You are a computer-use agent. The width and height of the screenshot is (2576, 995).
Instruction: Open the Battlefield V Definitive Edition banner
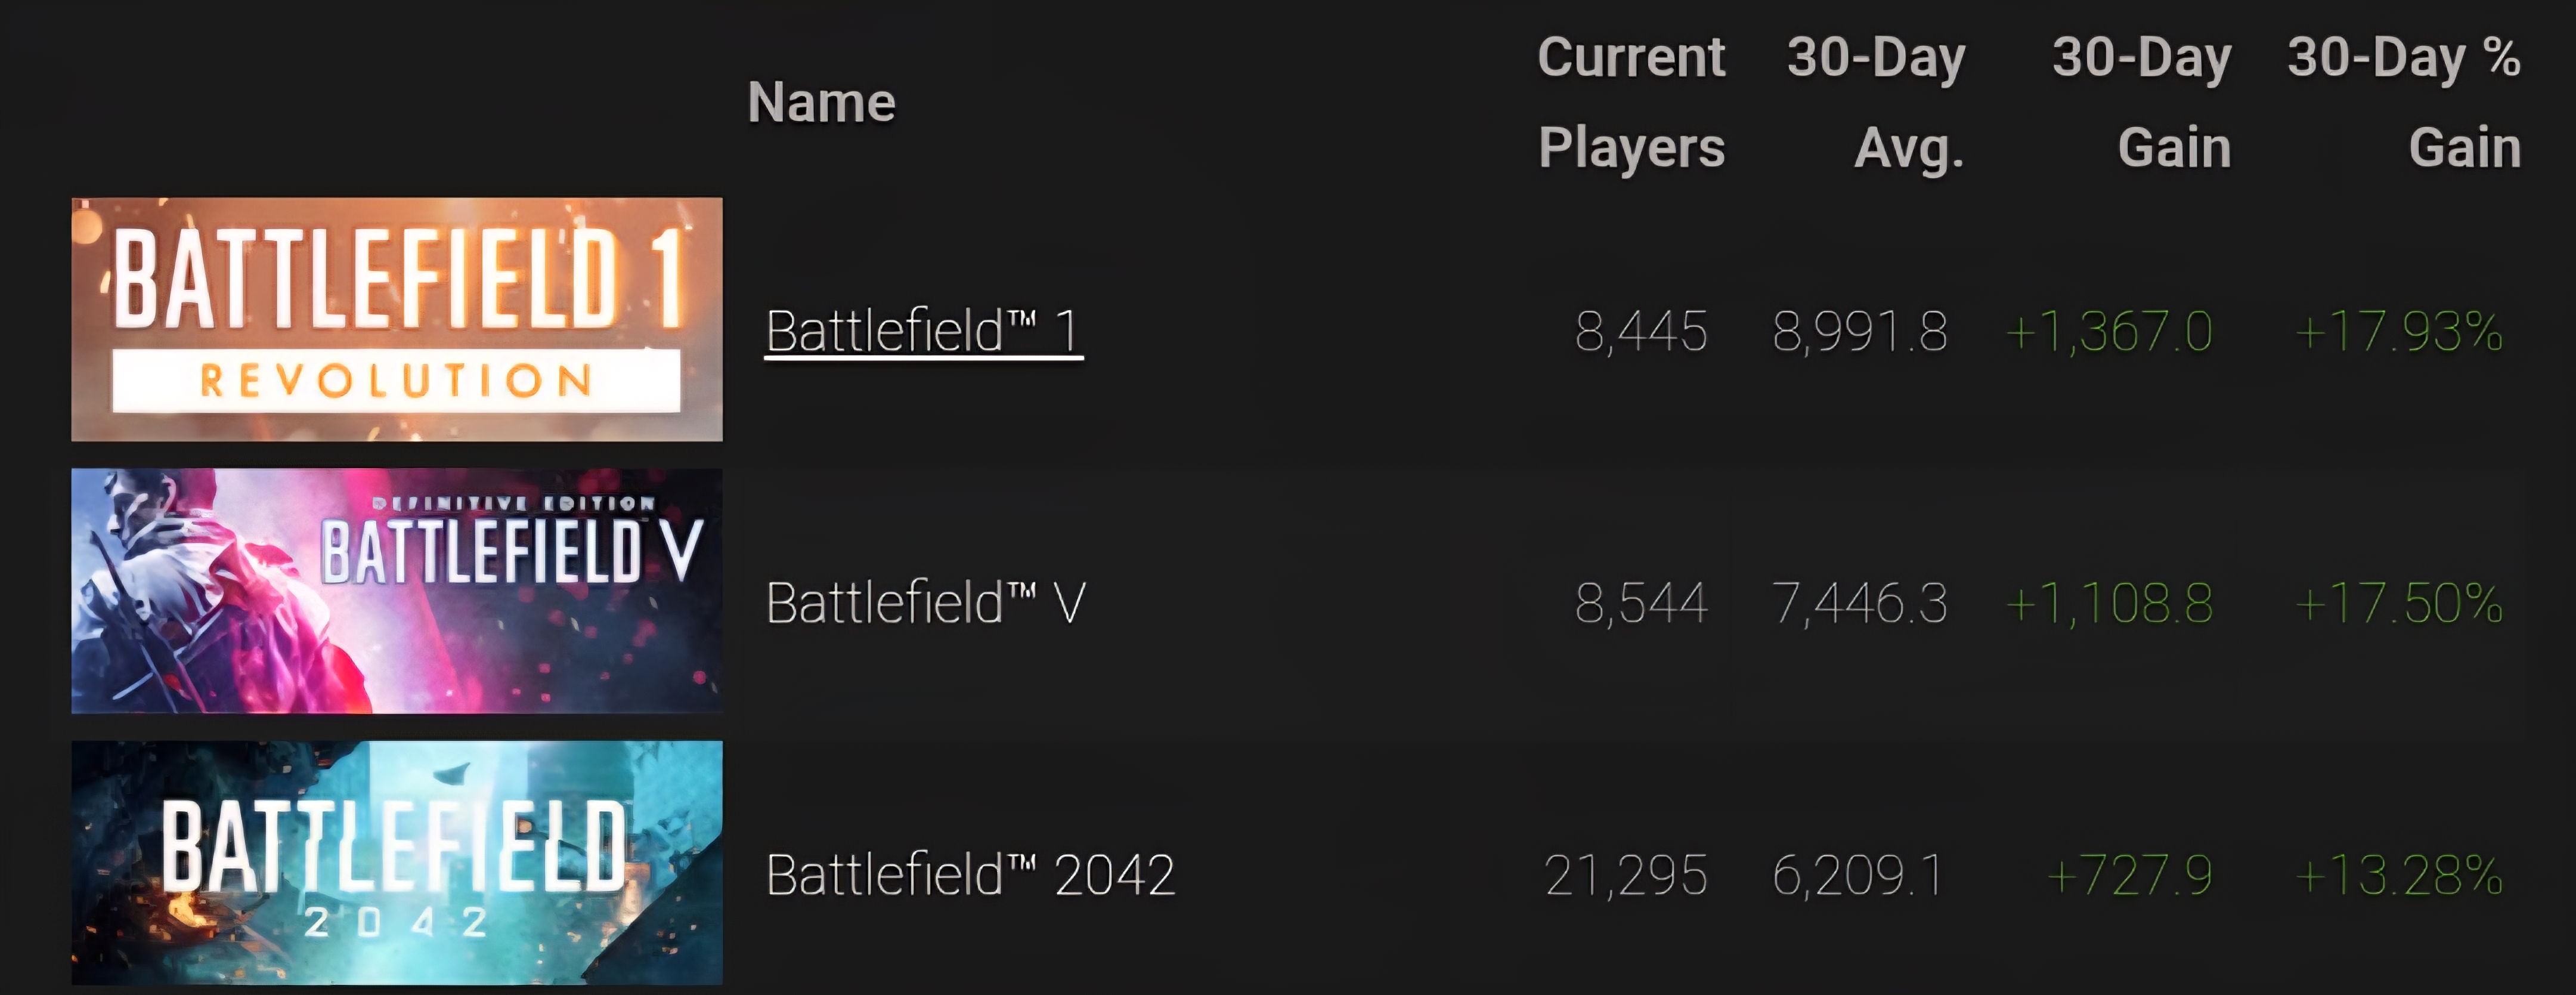pyautogui.click(x=397, y=591)
